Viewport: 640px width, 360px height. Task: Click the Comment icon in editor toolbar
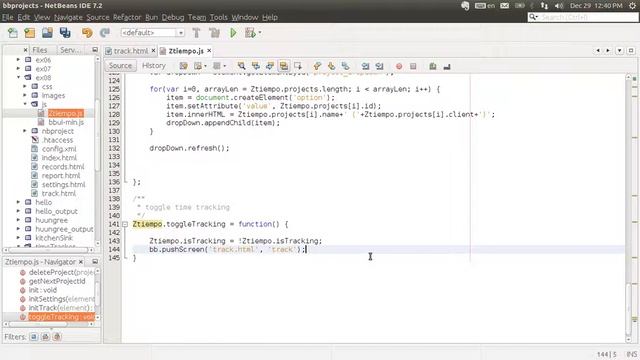click(433, 66)
